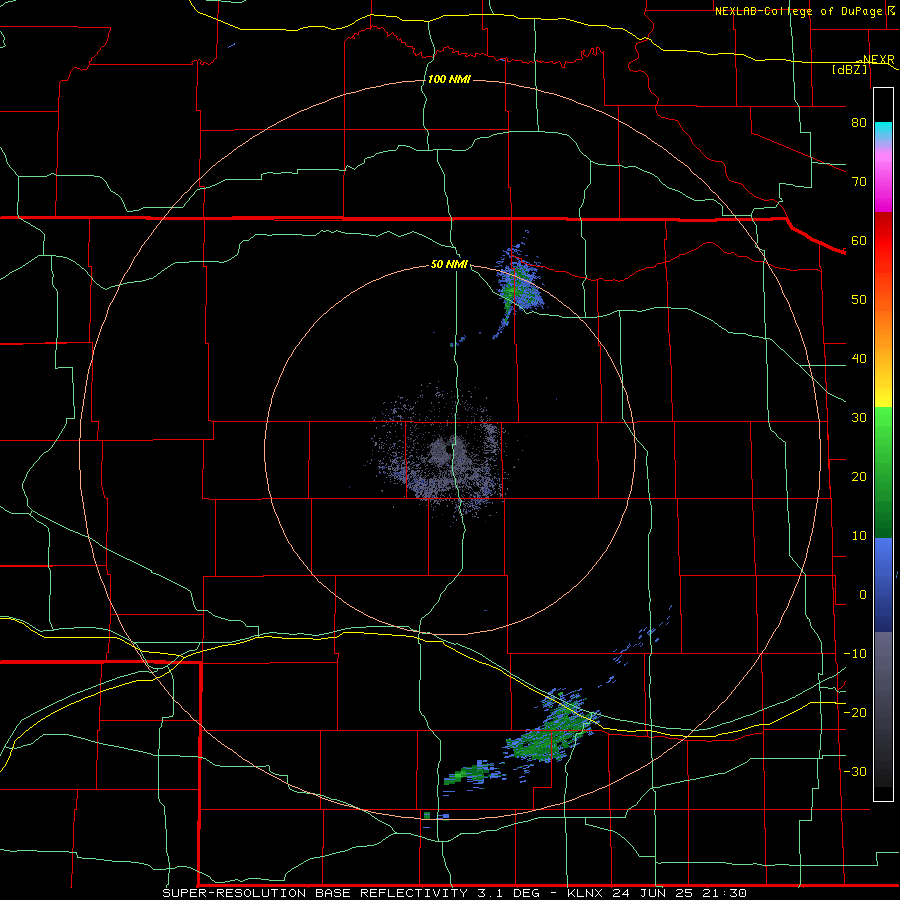Click the SUPER-RESOLUTION BASE REFLECTIVITY caption text
Screen dimensions: 900x900
[315, 893]
